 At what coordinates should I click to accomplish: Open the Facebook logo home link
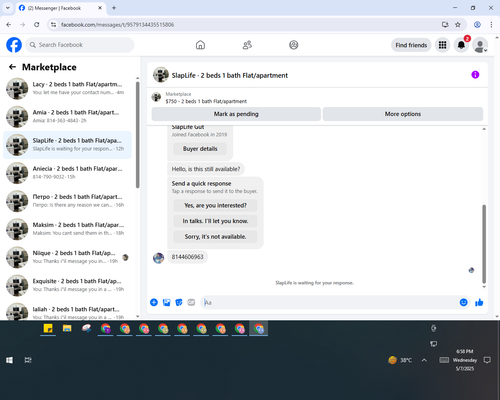[14, 45]
